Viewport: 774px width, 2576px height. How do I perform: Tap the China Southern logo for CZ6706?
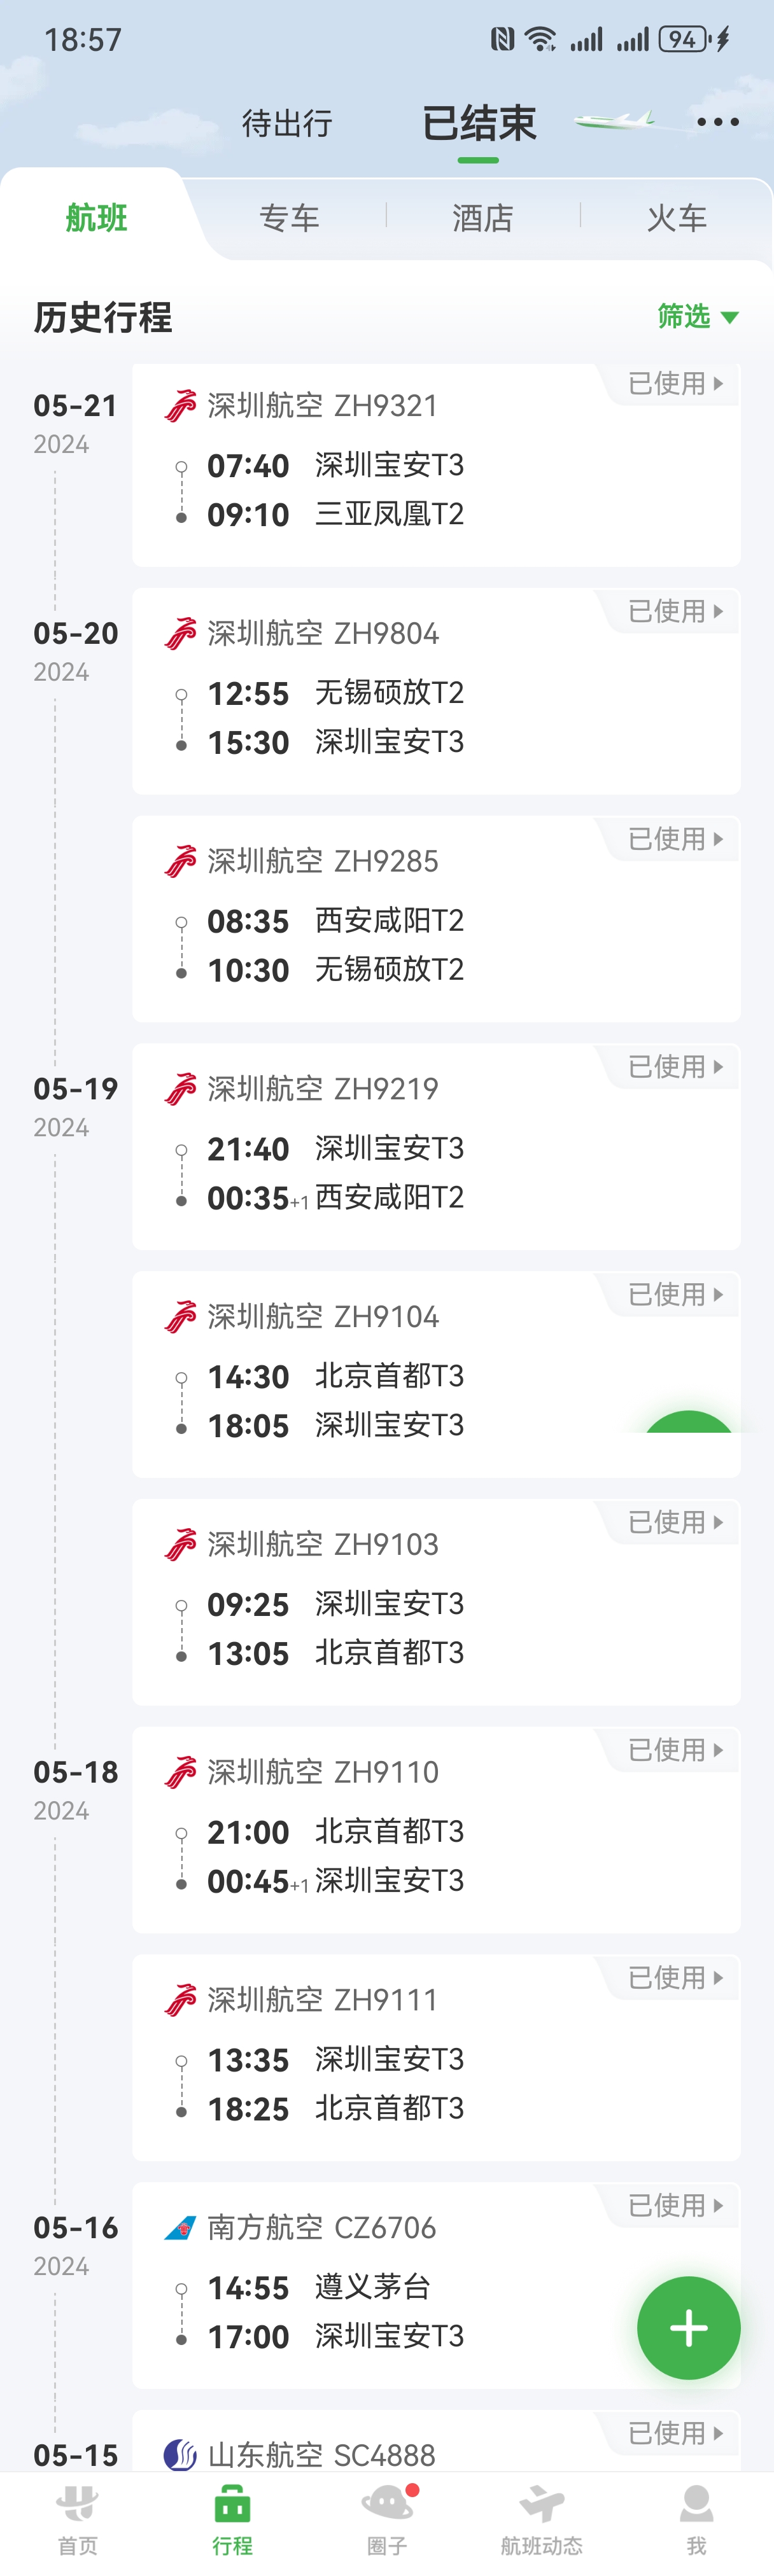coord(180,2227)
